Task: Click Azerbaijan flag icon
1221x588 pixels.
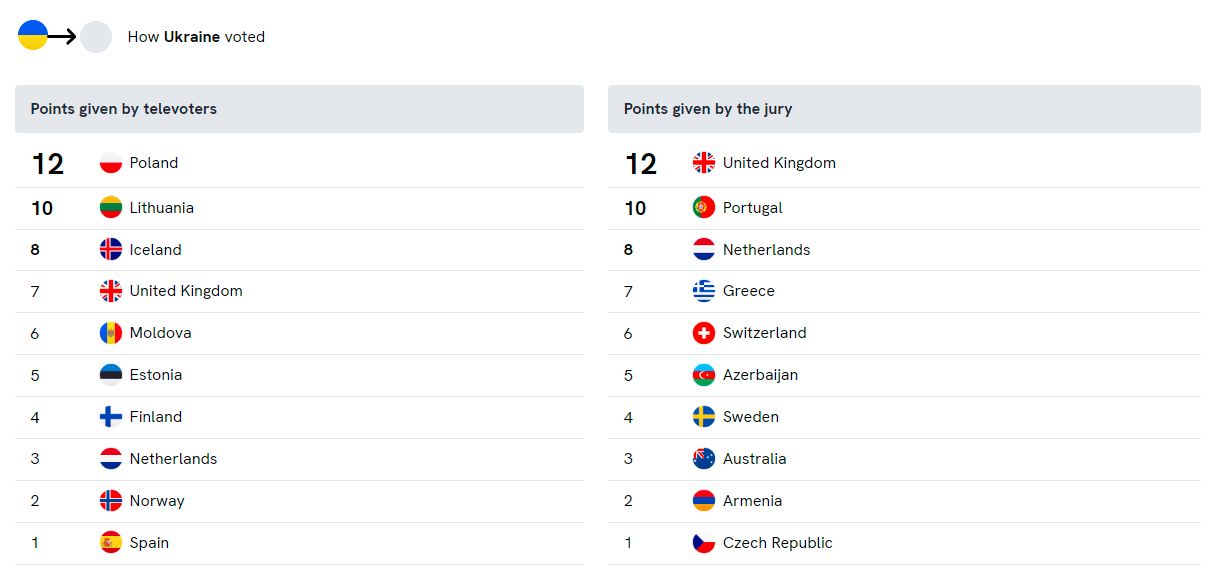Action: click(x=704, y=375)
